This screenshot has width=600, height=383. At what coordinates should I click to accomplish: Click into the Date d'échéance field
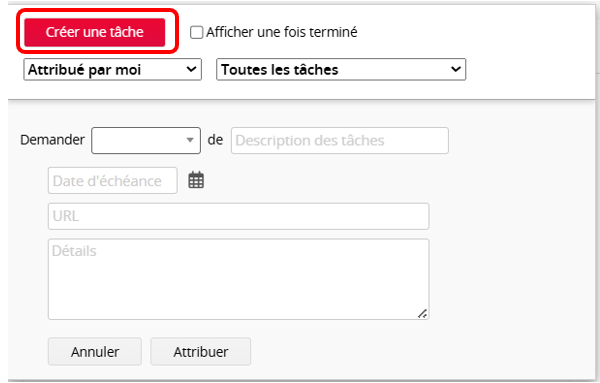click(x=112, y=181)
